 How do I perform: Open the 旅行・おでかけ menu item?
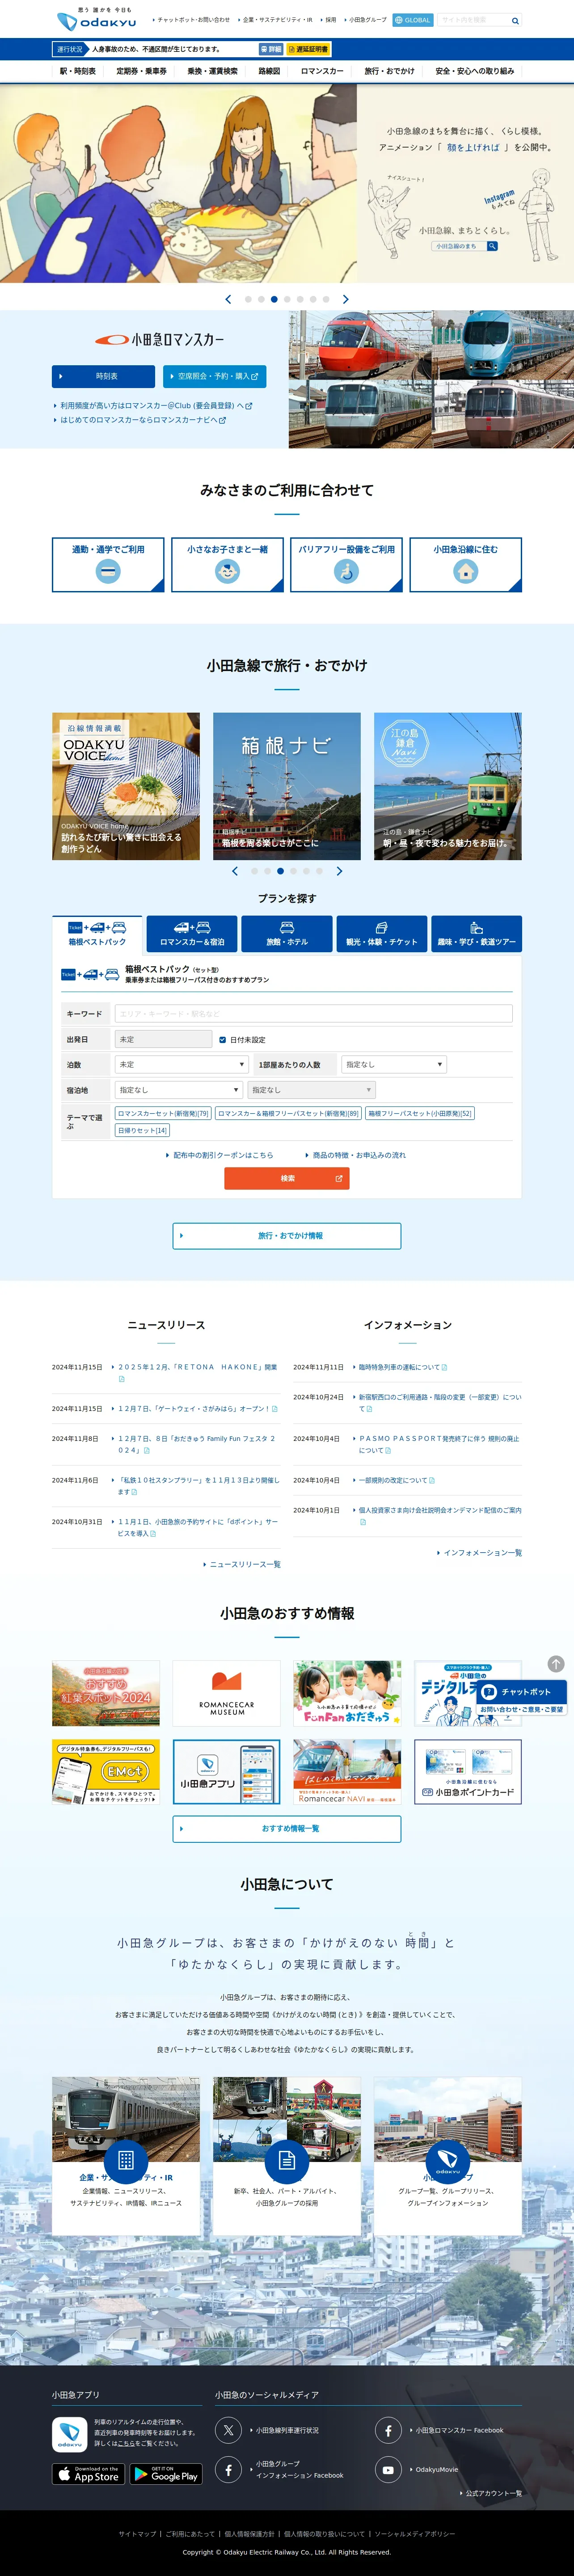pos(389,71)
